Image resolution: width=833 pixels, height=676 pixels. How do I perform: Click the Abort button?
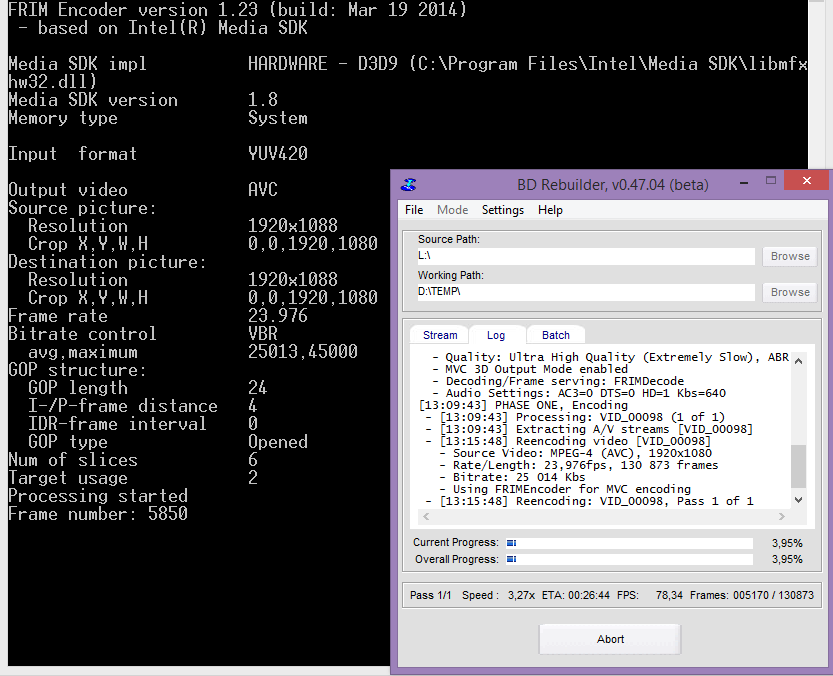coord(610,639)
